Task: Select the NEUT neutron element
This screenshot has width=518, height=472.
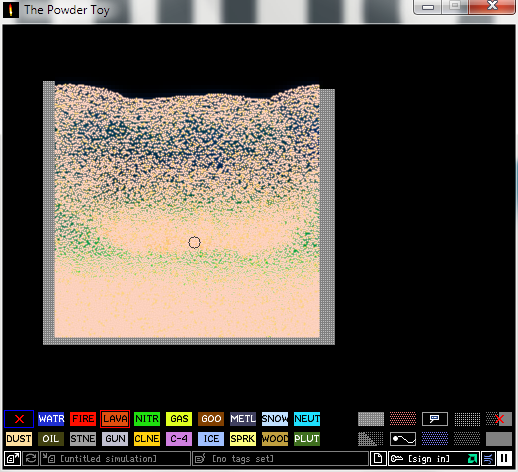Action: tap(307, 419)
